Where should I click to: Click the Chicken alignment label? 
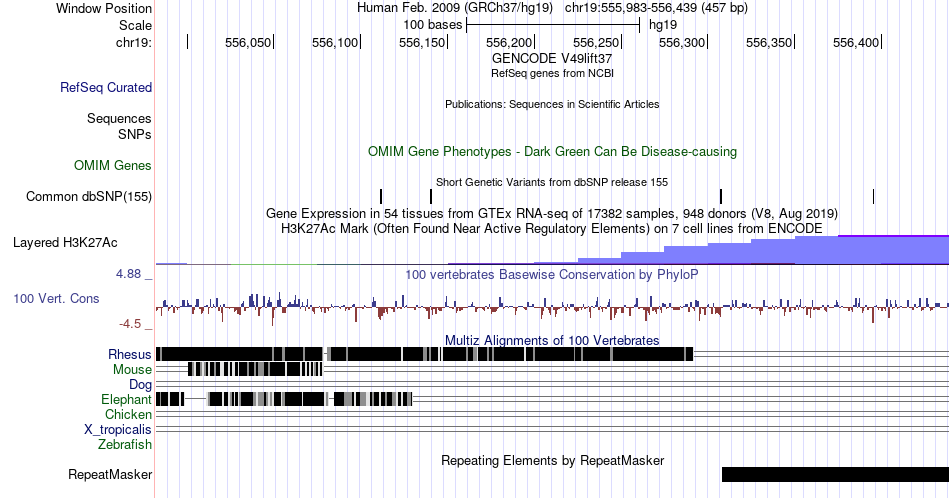point(128,414)
